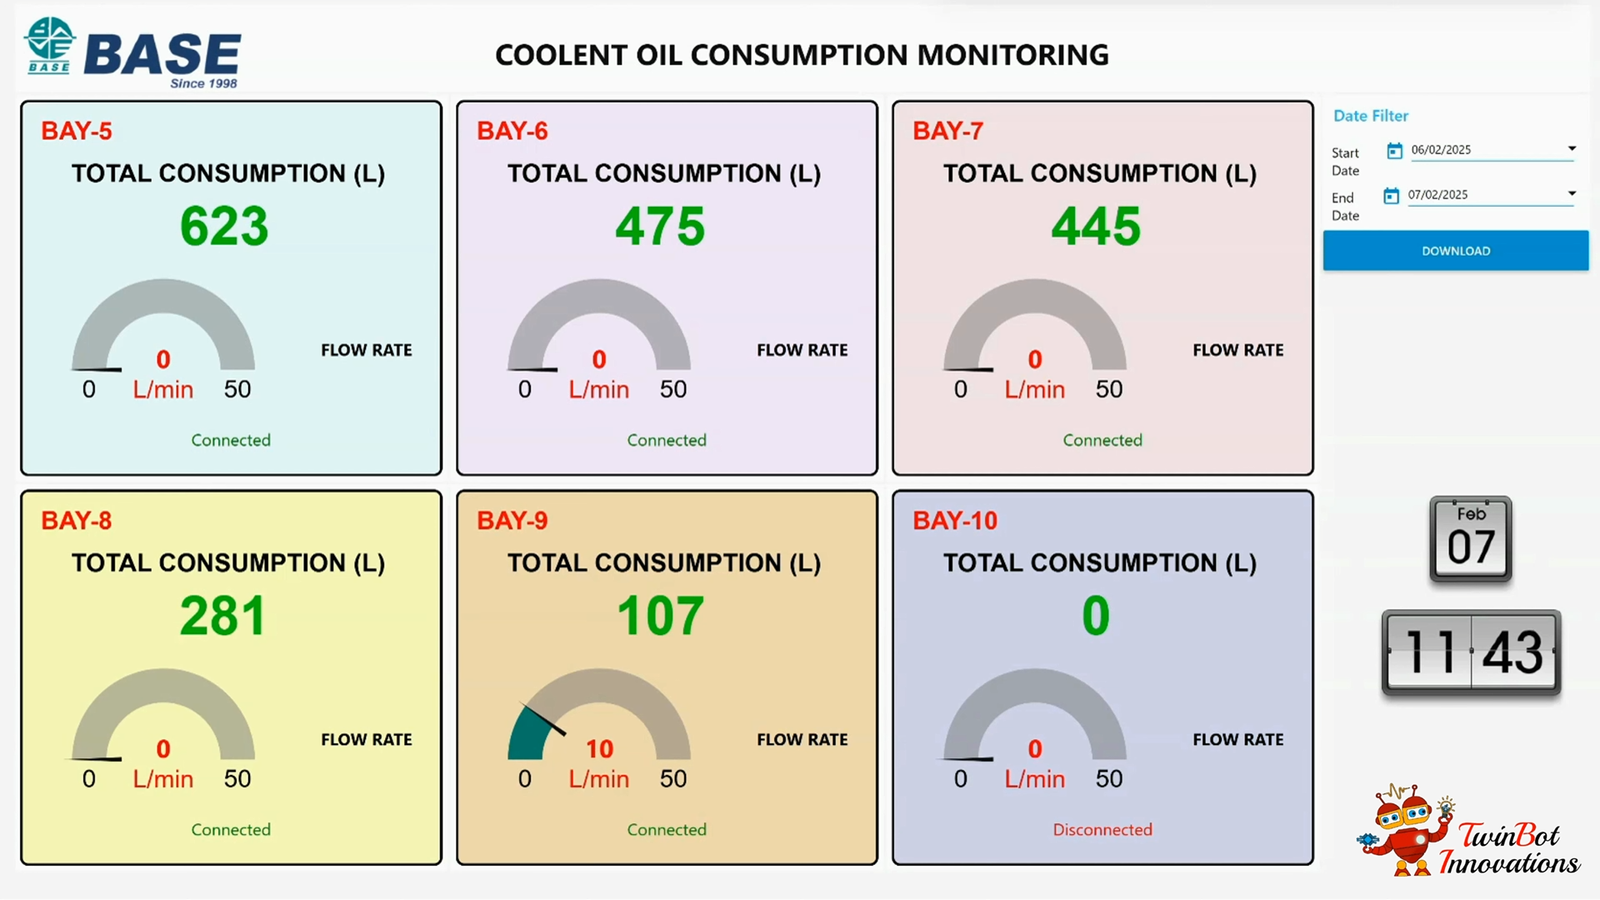Click the Start Date calendar icon

point(1394,151)
